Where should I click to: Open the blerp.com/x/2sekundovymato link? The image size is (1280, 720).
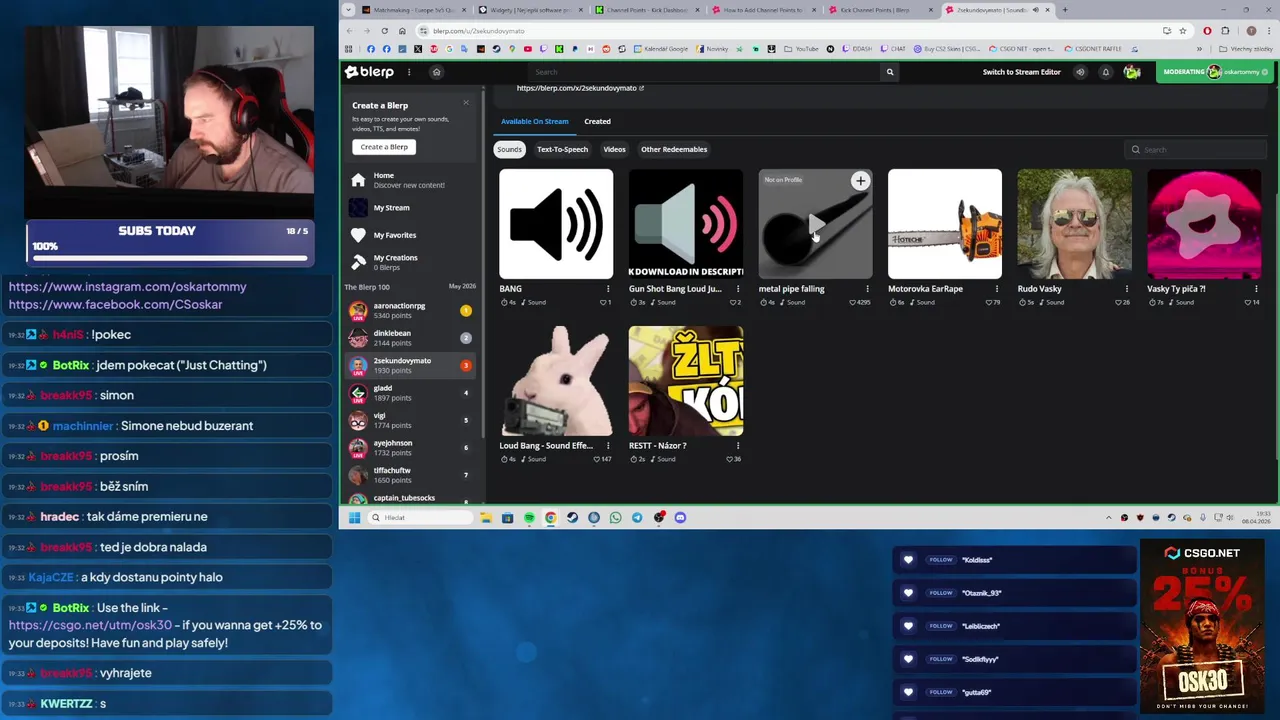pyautogui.click(x=579, y=88)
